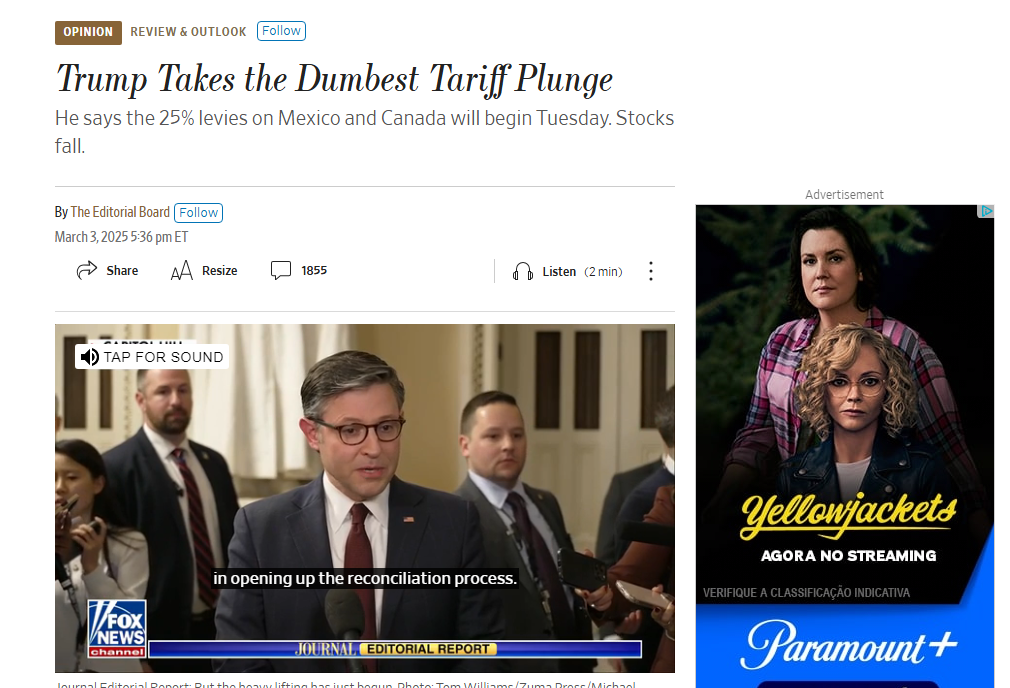This screenshot has height=688, width=1010.
Task: Click the Yellowjackets advertisement title
Action: coord(848,515)
